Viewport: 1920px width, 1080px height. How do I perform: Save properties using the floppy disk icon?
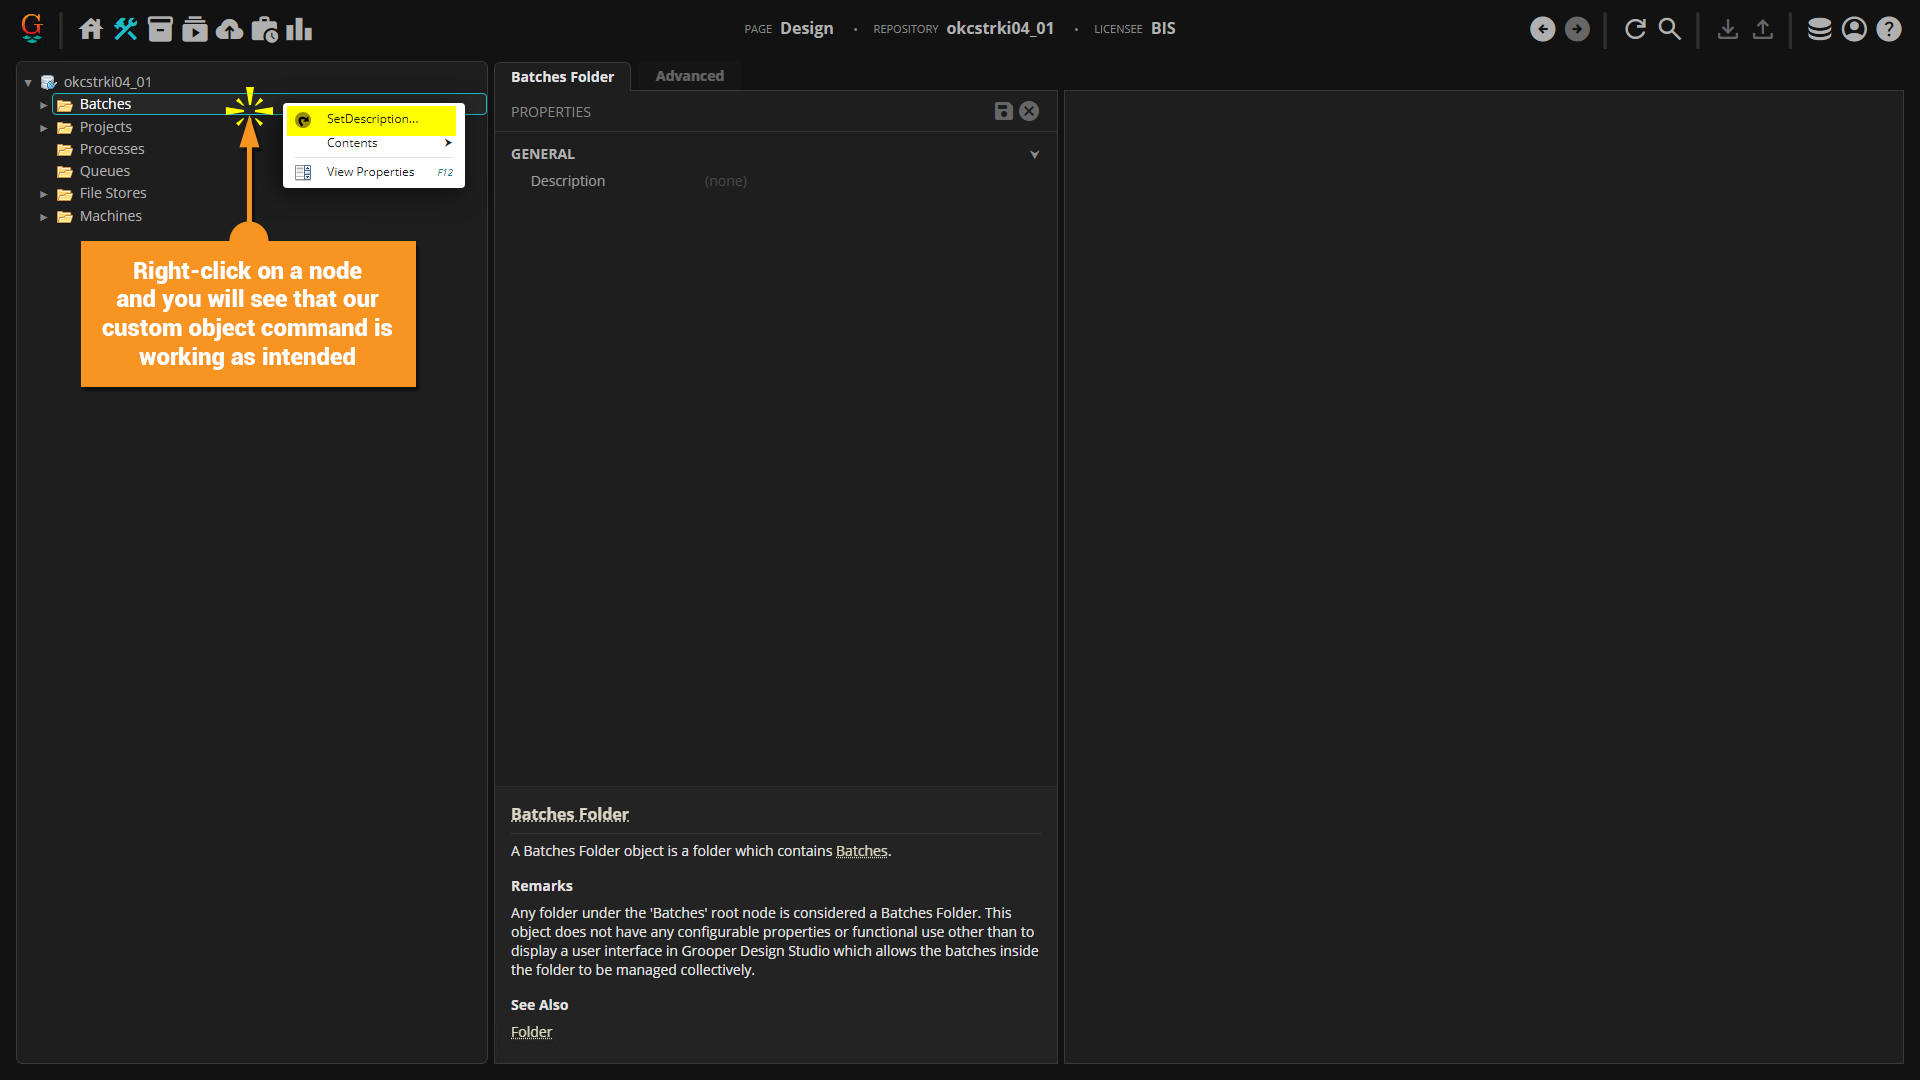[1003, 111]
